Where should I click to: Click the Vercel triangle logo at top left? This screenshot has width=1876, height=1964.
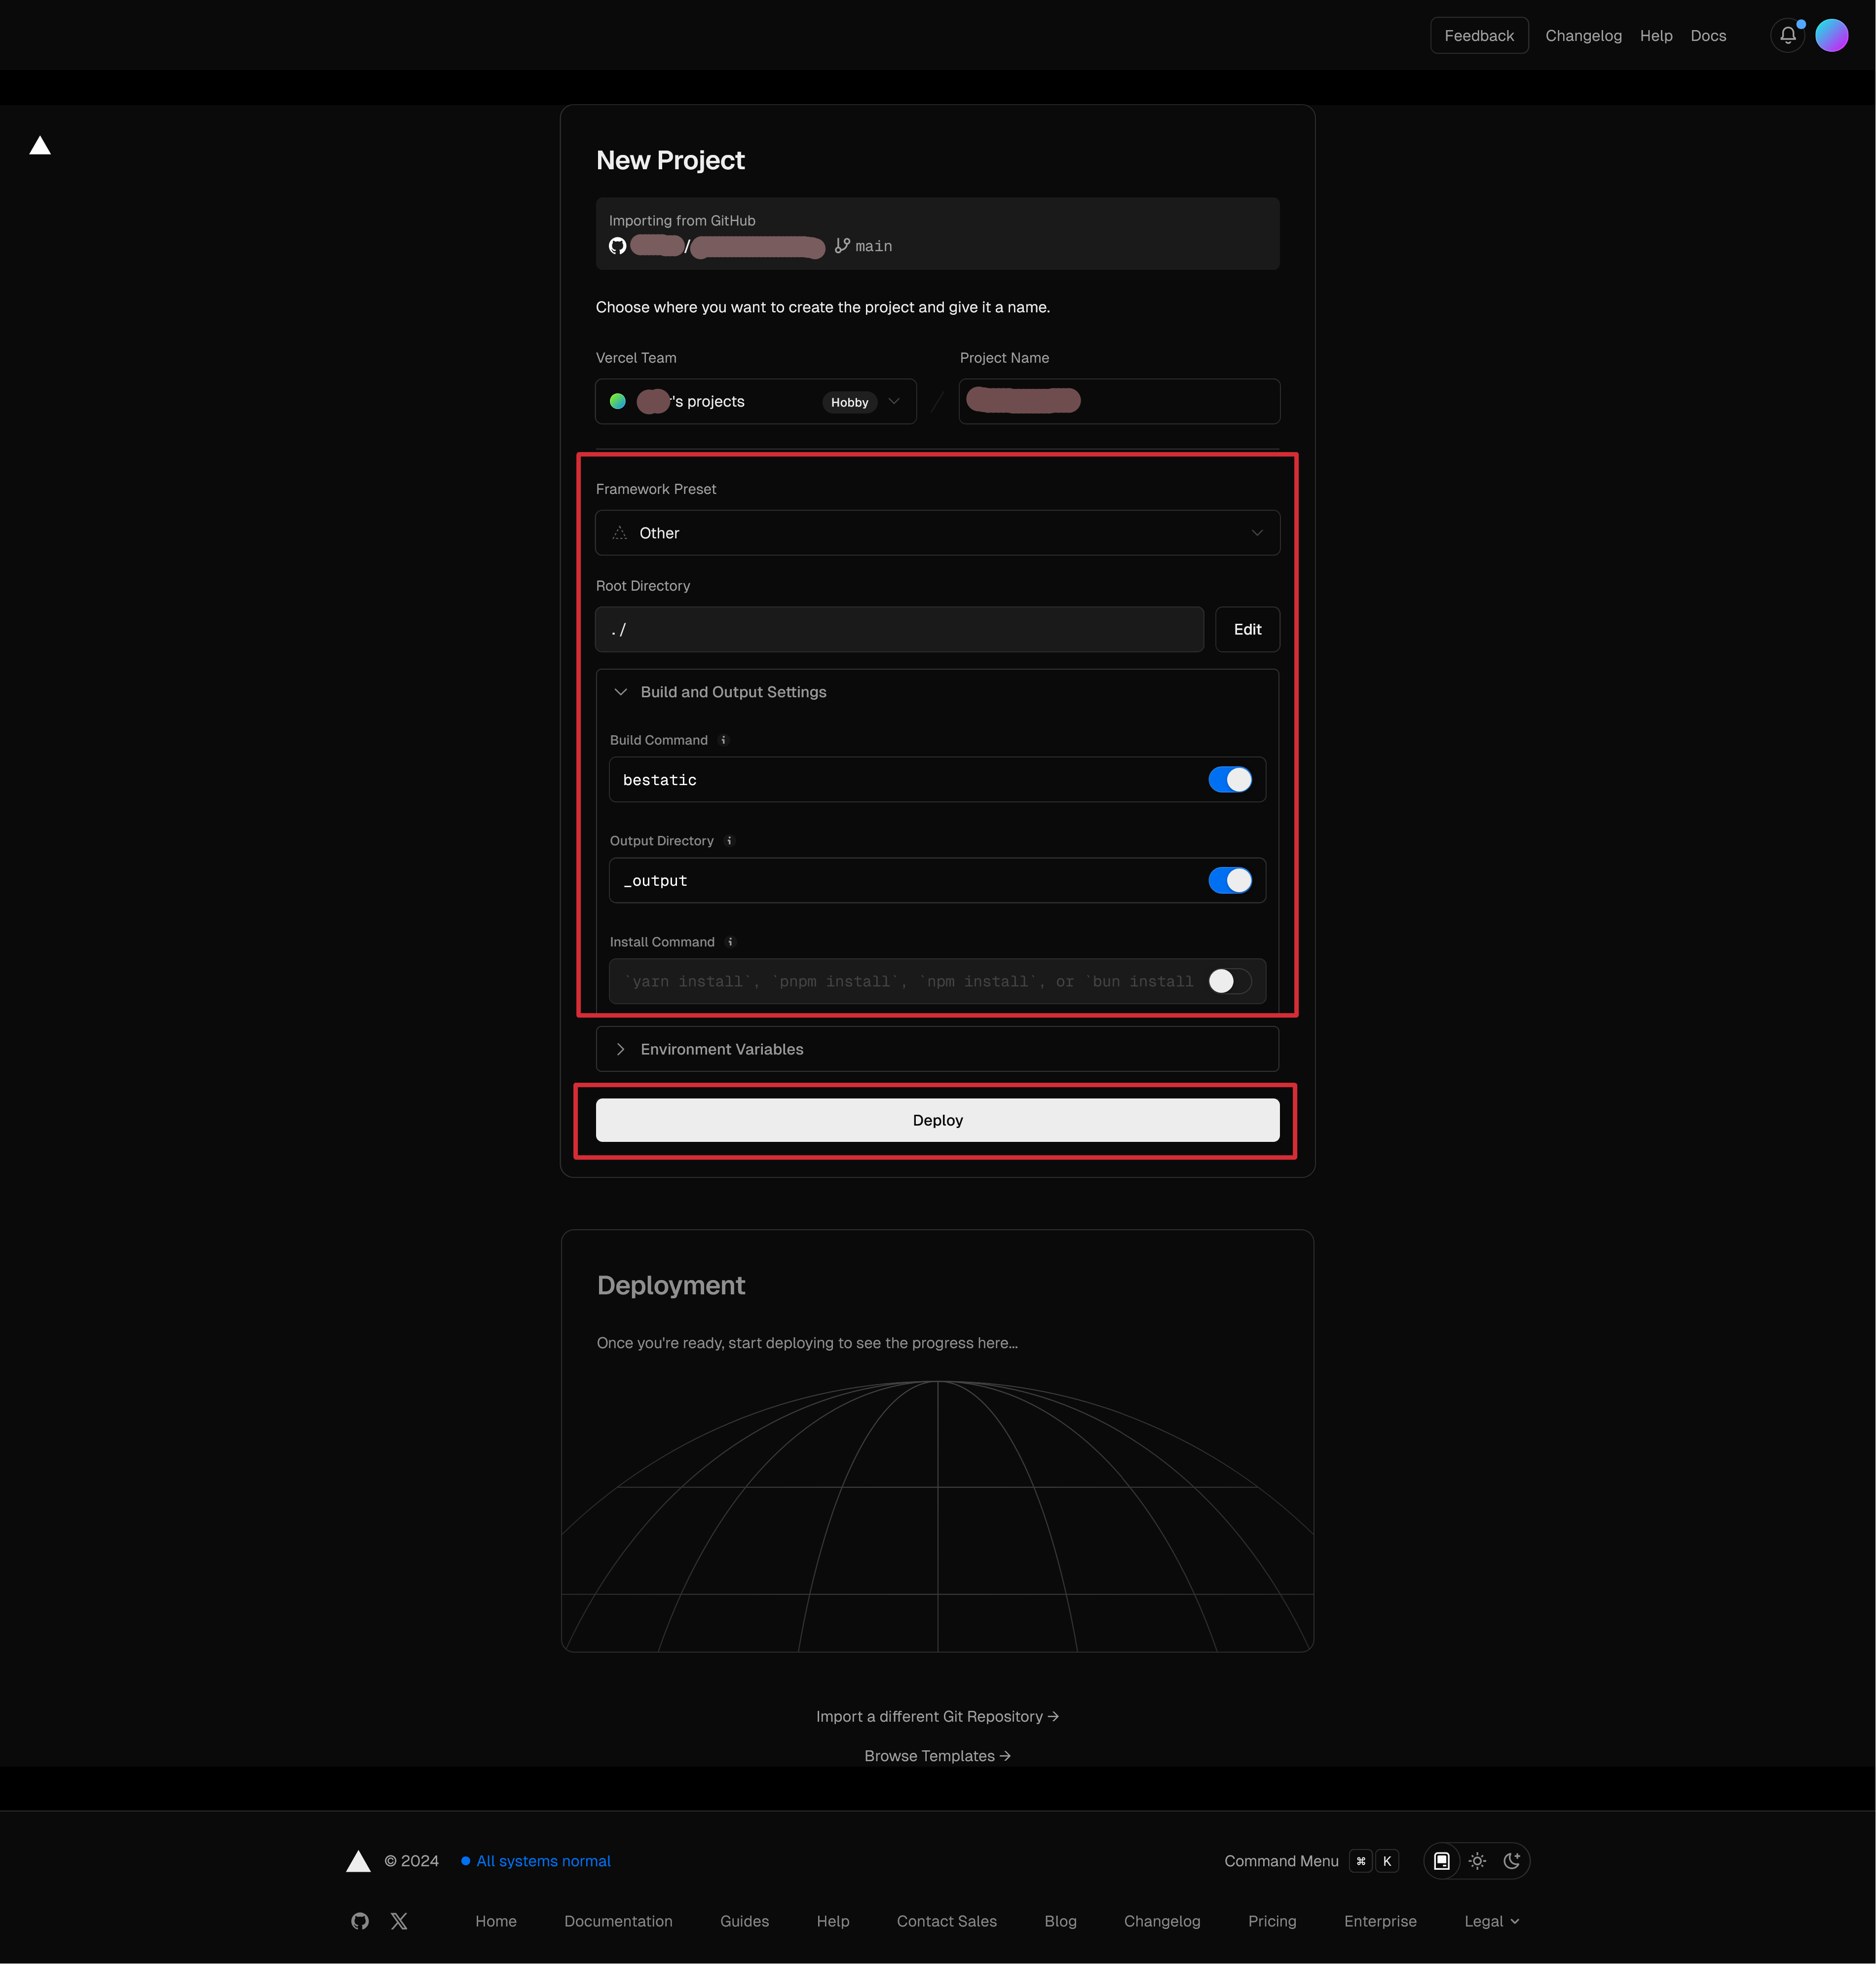pyautogui.click(x=40, y=146)
